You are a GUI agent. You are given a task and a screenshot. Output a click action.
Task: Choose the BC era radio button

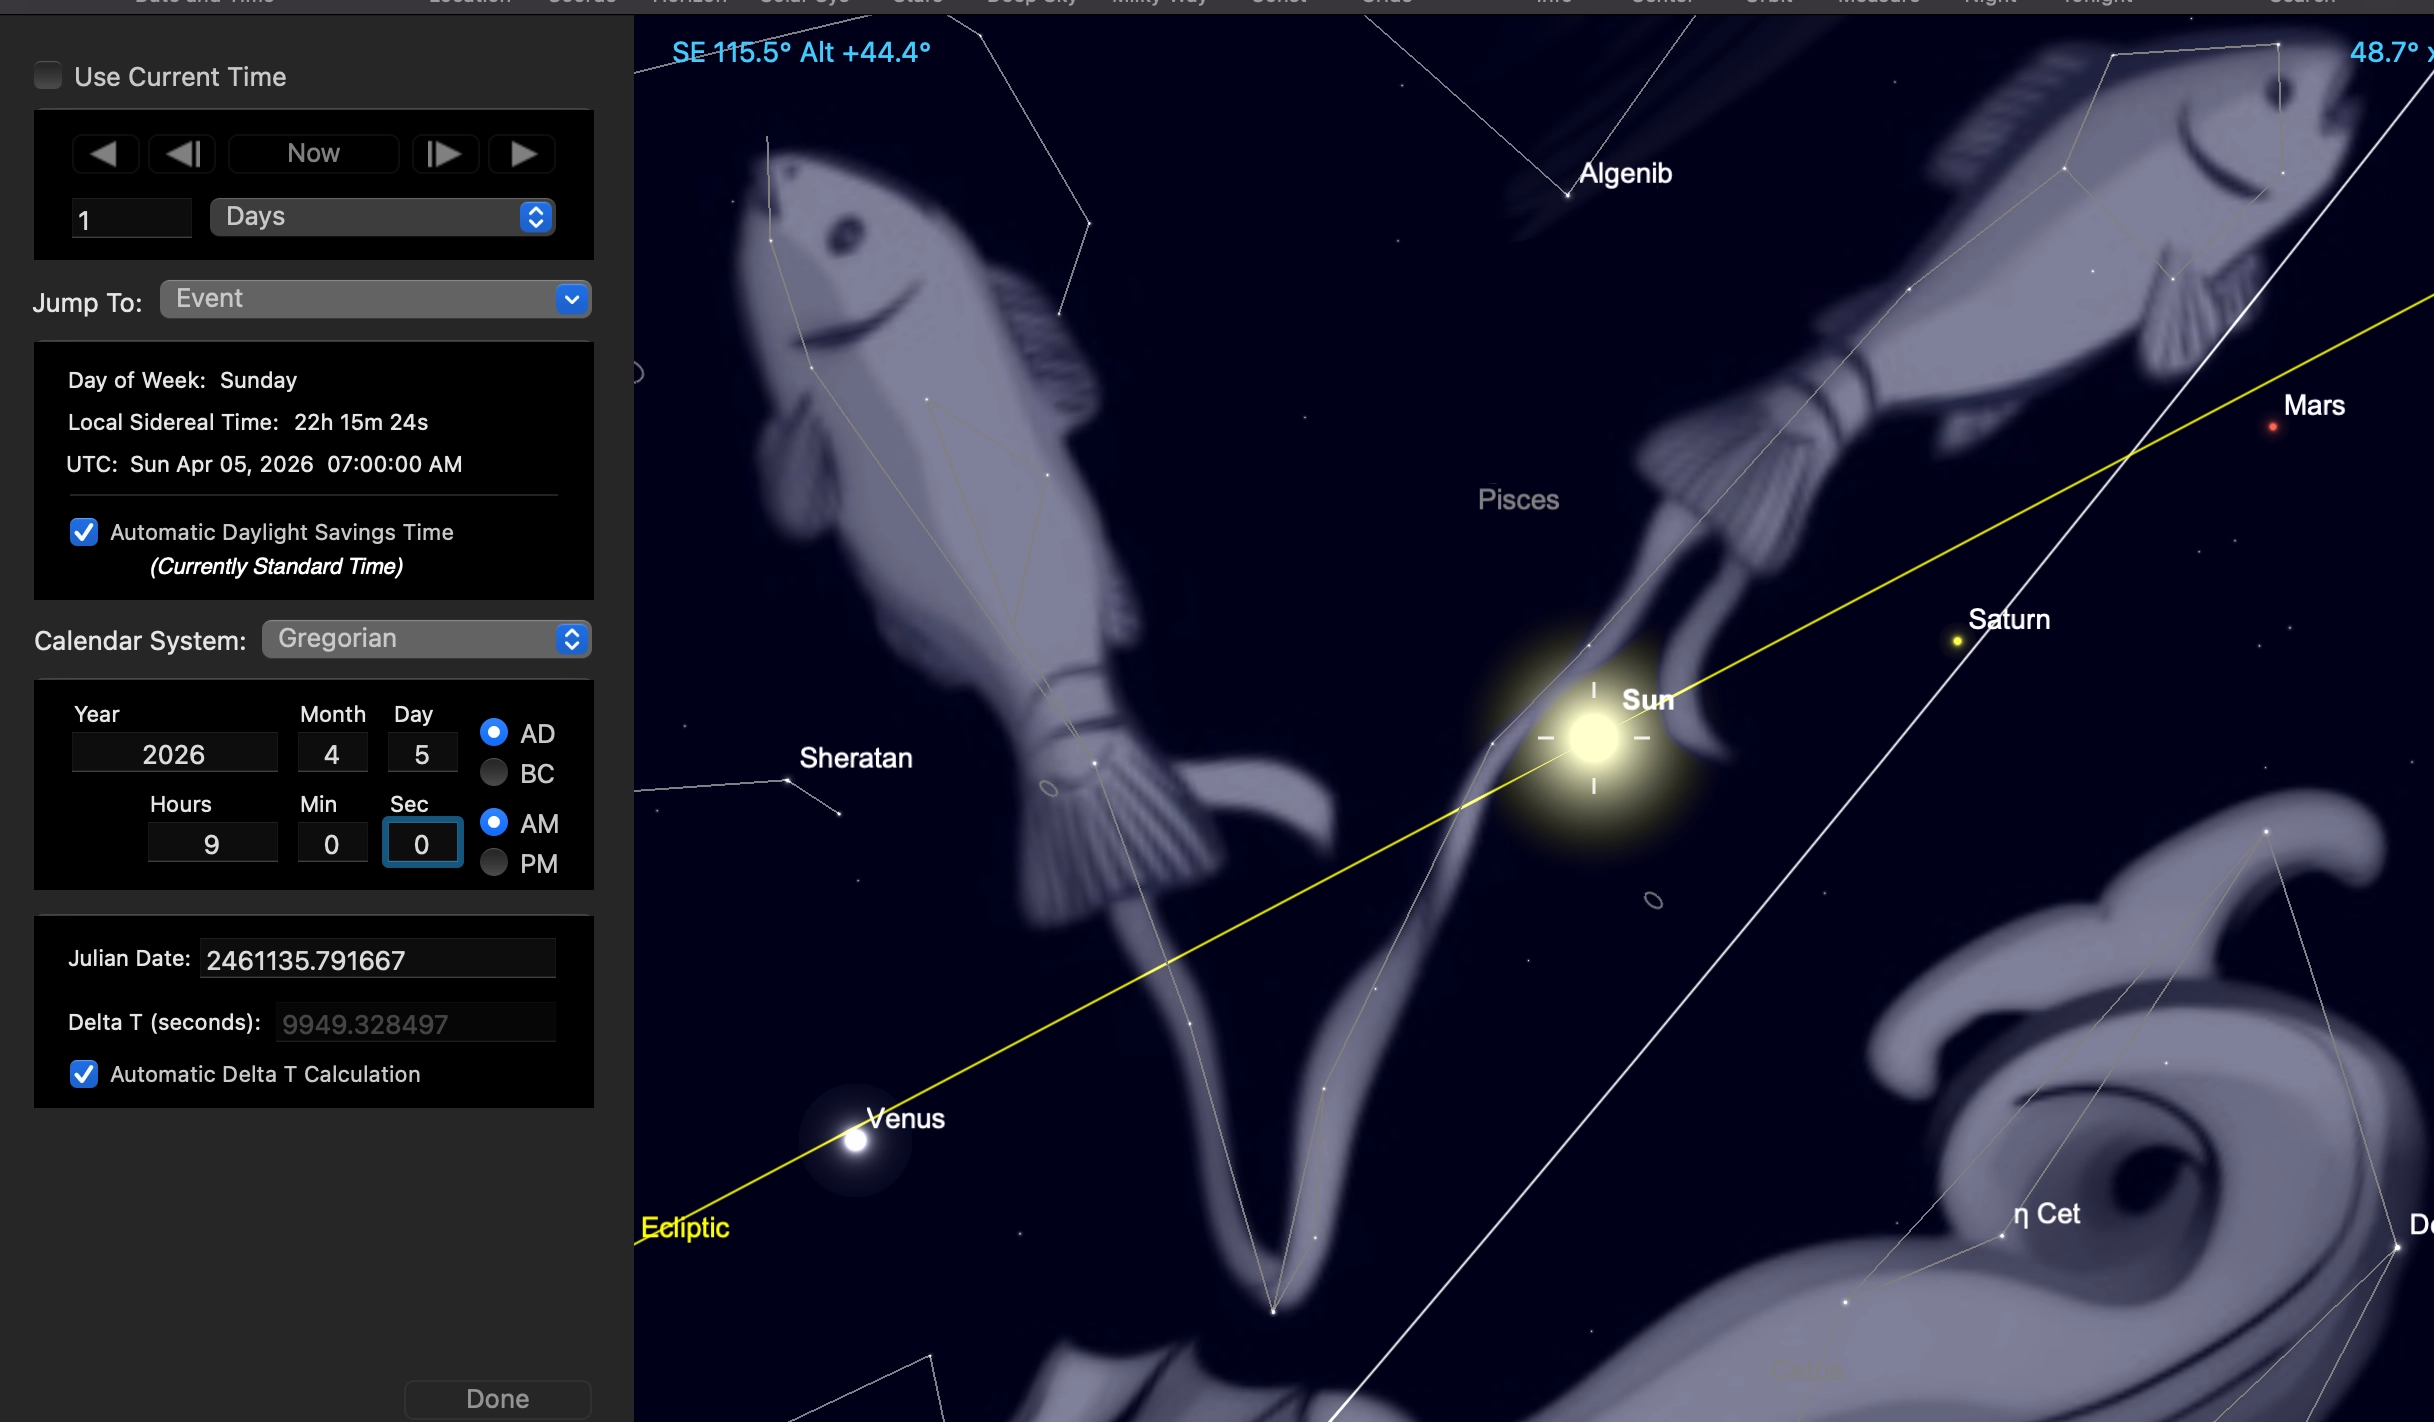(494, 773)
